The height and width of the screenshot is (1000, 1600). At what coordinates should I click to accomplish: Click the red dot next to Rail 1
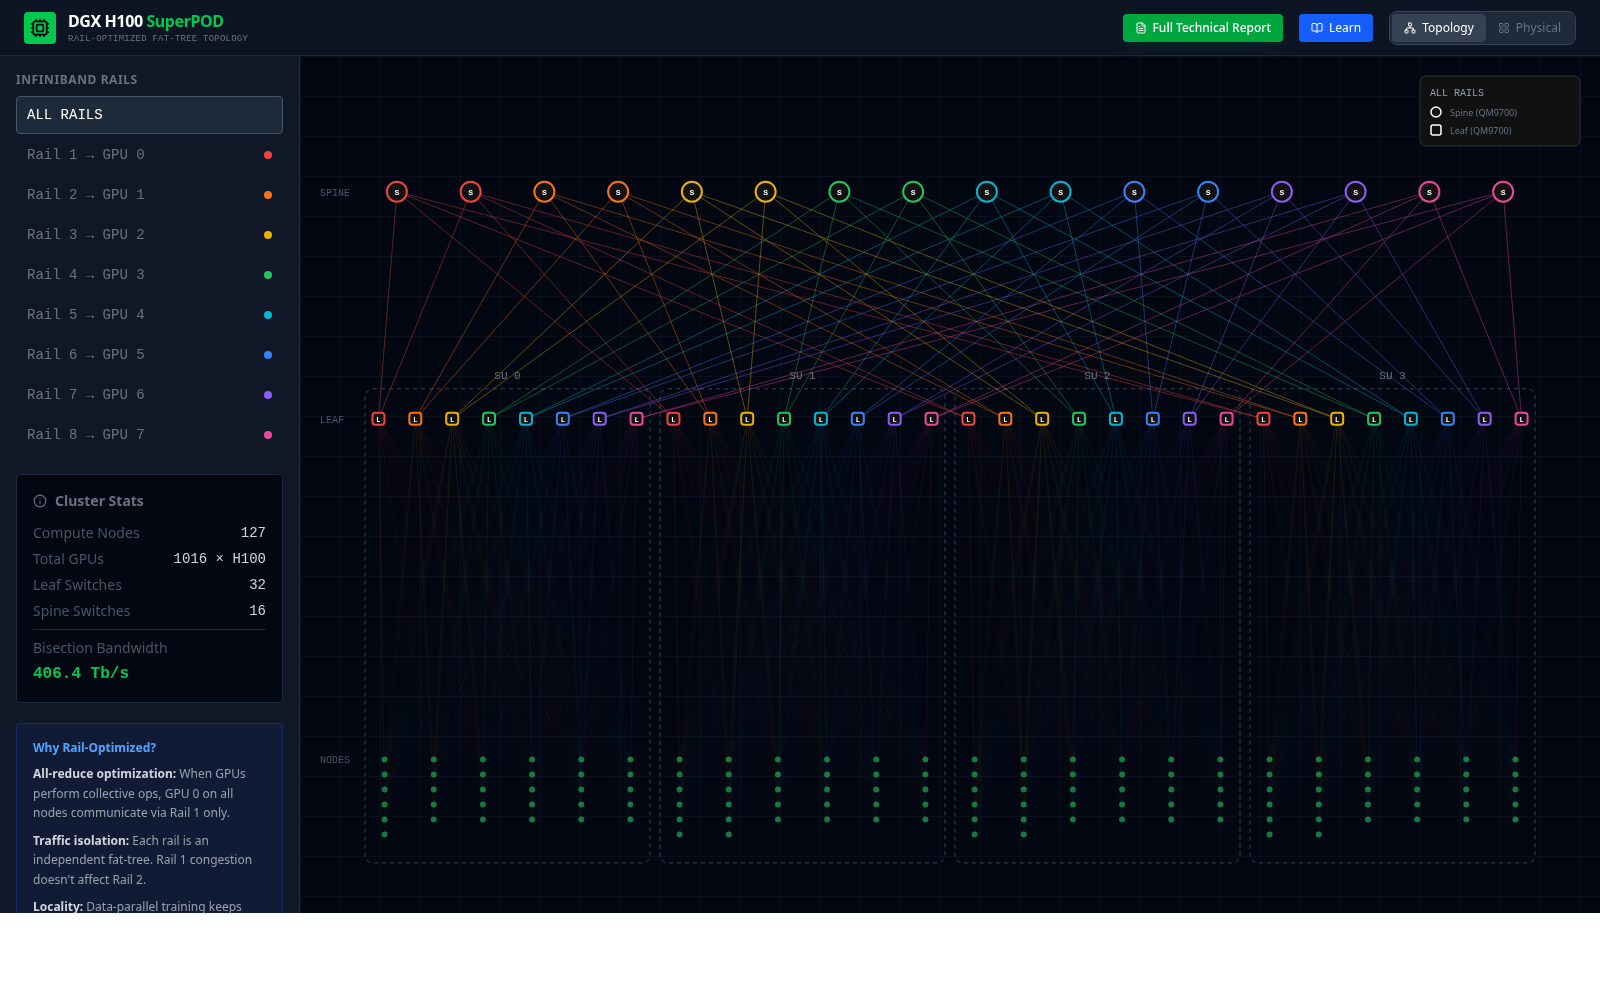(268, 155)
